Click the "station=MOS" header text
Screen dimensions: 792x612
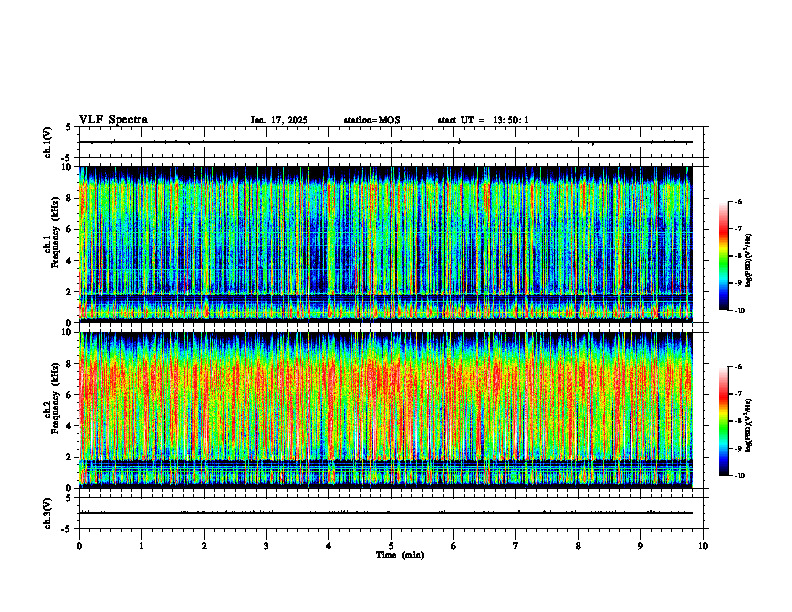(x=372, y=120)
